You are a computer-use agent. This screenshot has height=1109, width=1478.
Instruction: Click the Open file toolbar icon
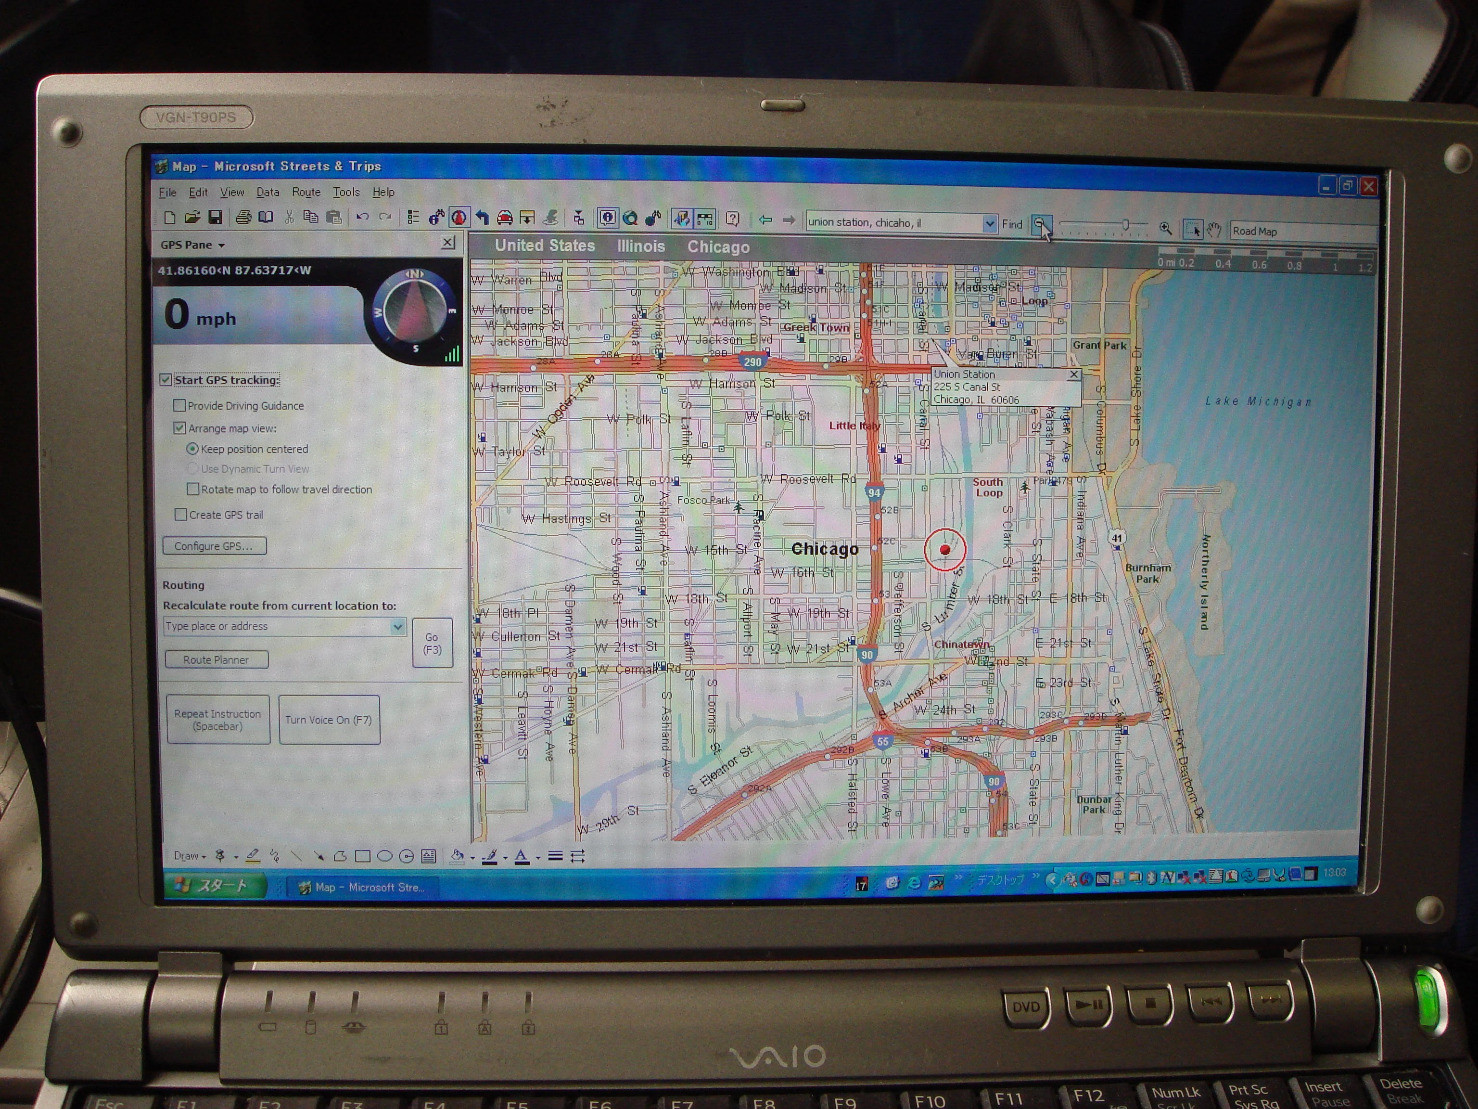pos(192,217)
